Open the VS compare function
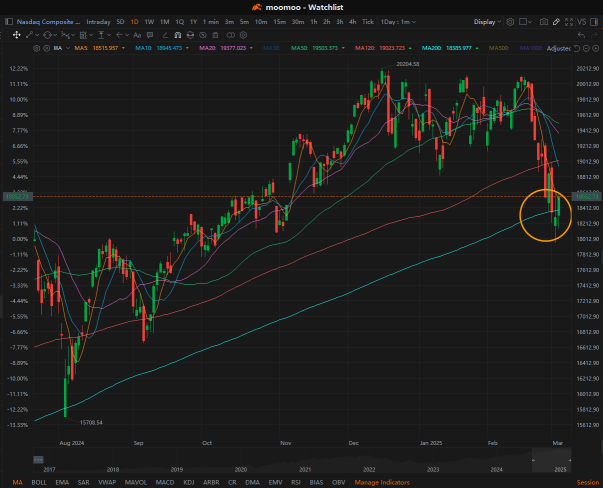This screenshot has width=603, height=488. (581, 22)
